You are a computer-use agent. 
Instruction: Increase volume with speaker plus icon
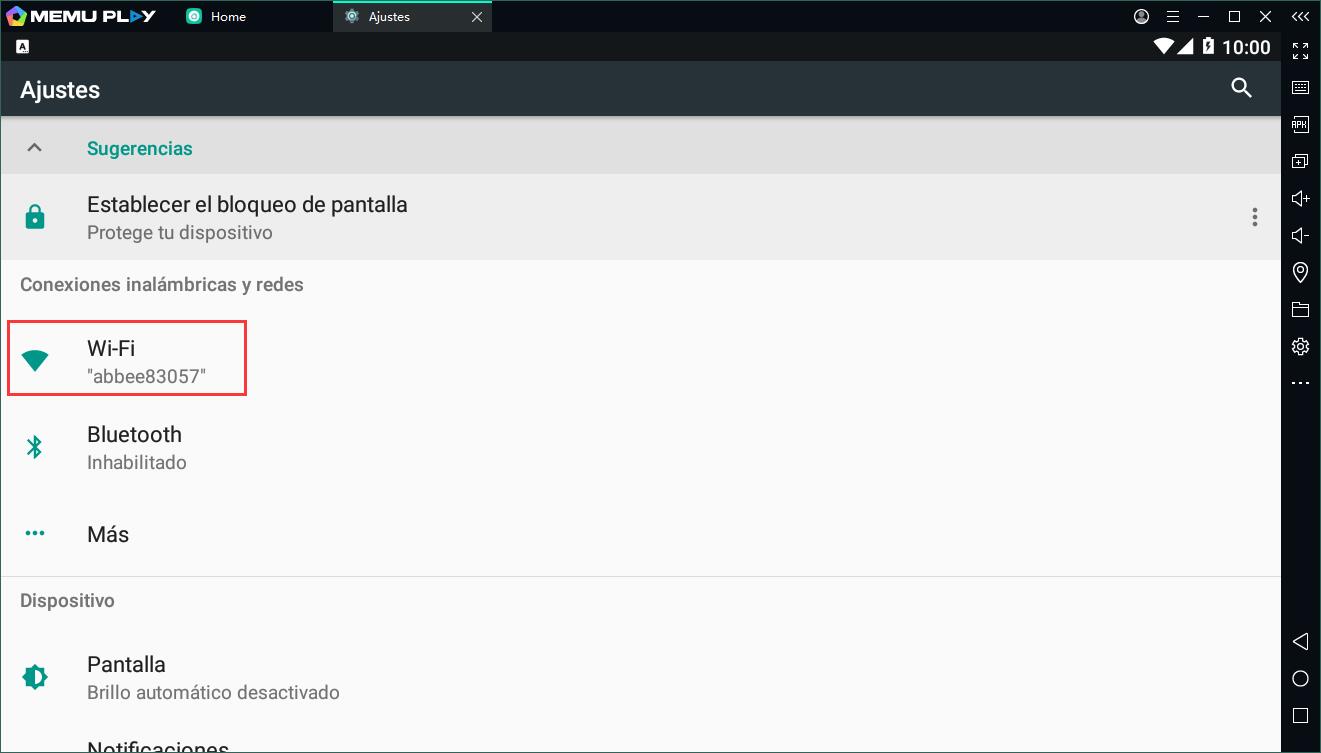[1300, 198]
